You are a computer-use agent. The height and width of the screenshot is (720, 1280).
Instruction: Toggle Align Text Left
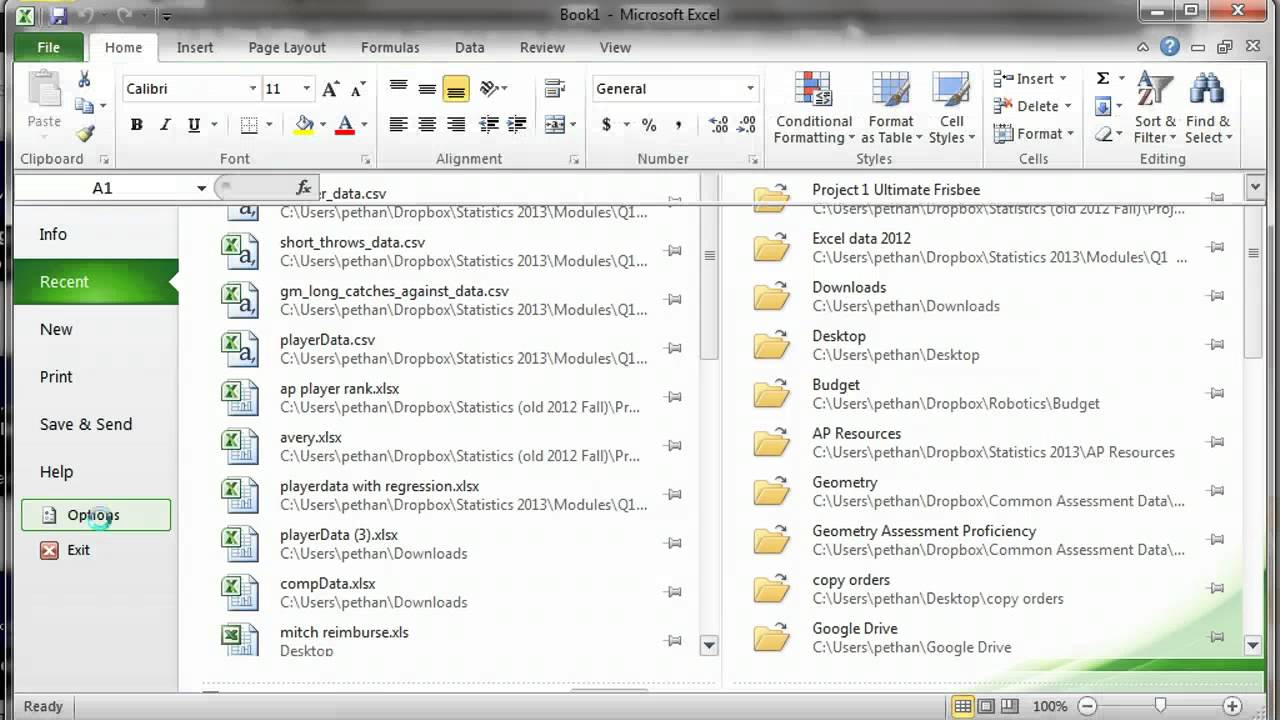pos(398,125)
